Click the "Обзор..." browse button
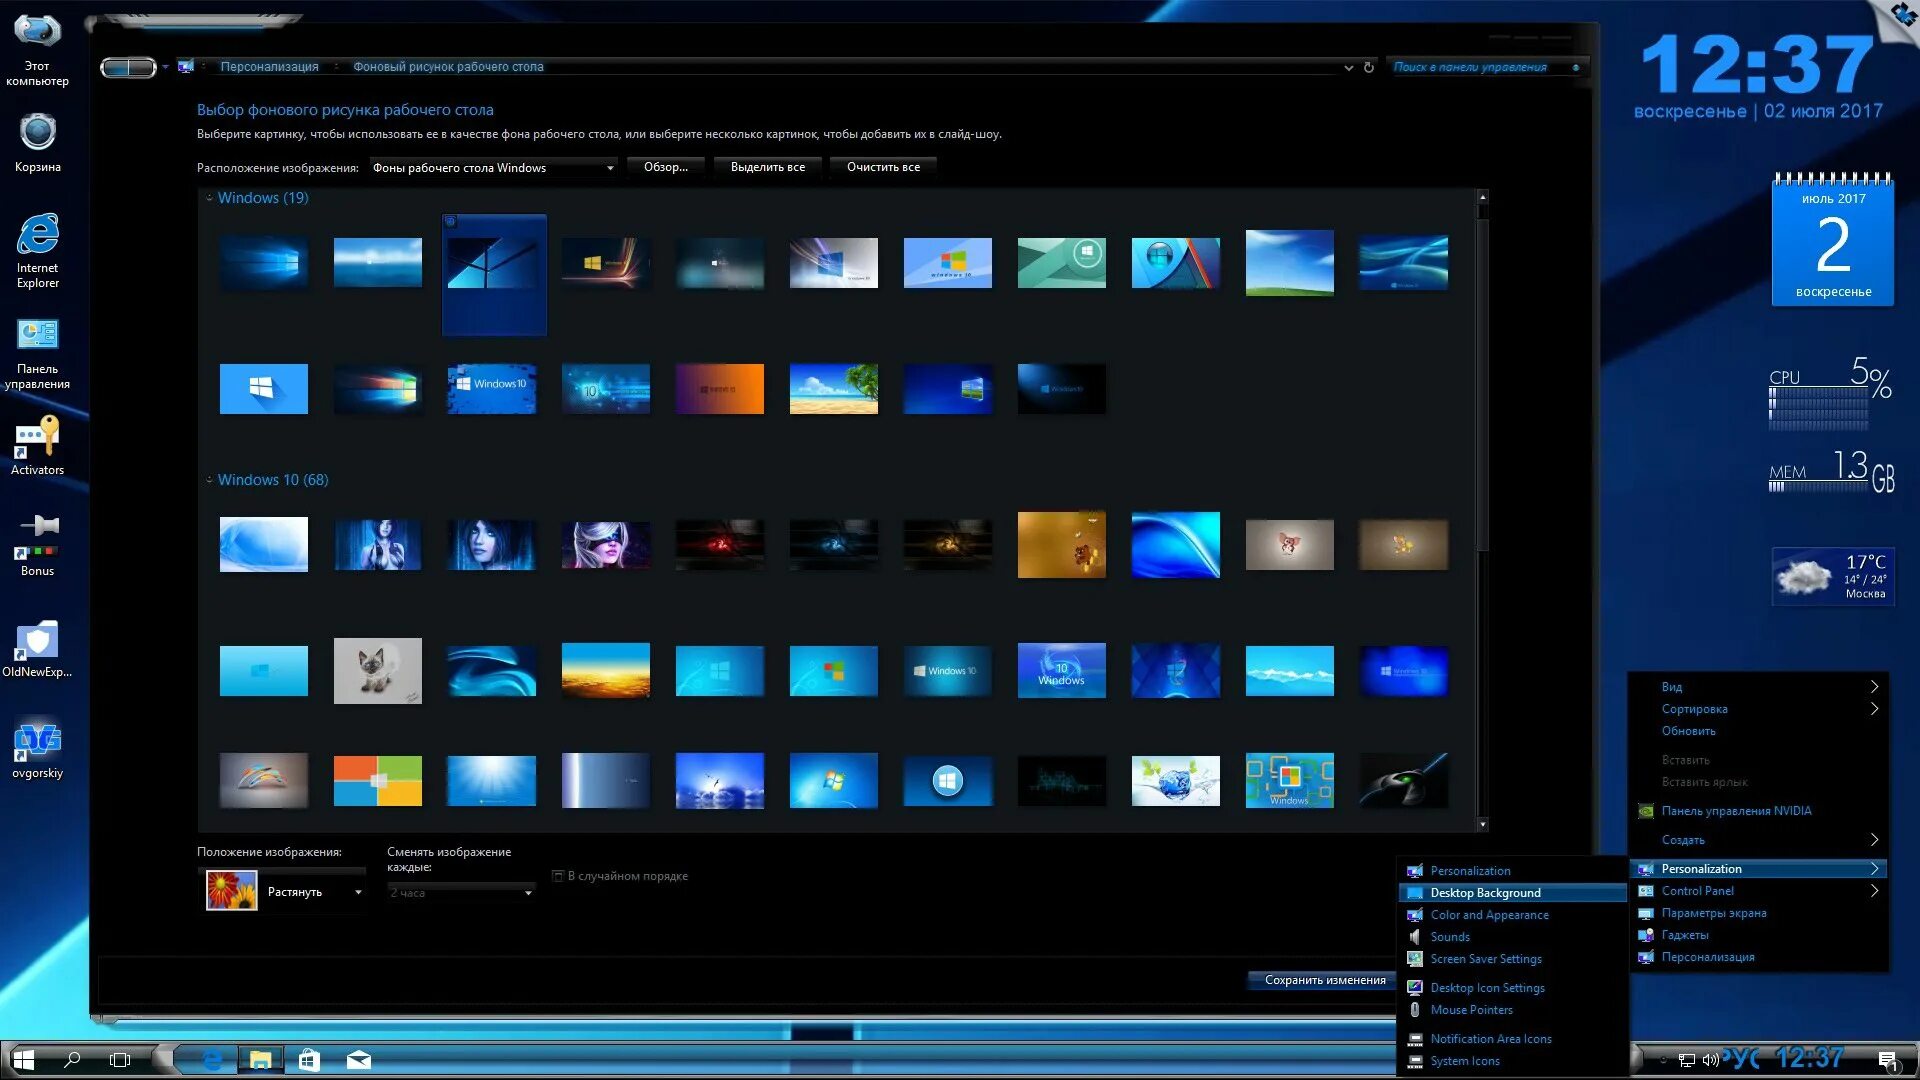Image resolution: width=1920 pixels, height=1080 pixels. 666,167
